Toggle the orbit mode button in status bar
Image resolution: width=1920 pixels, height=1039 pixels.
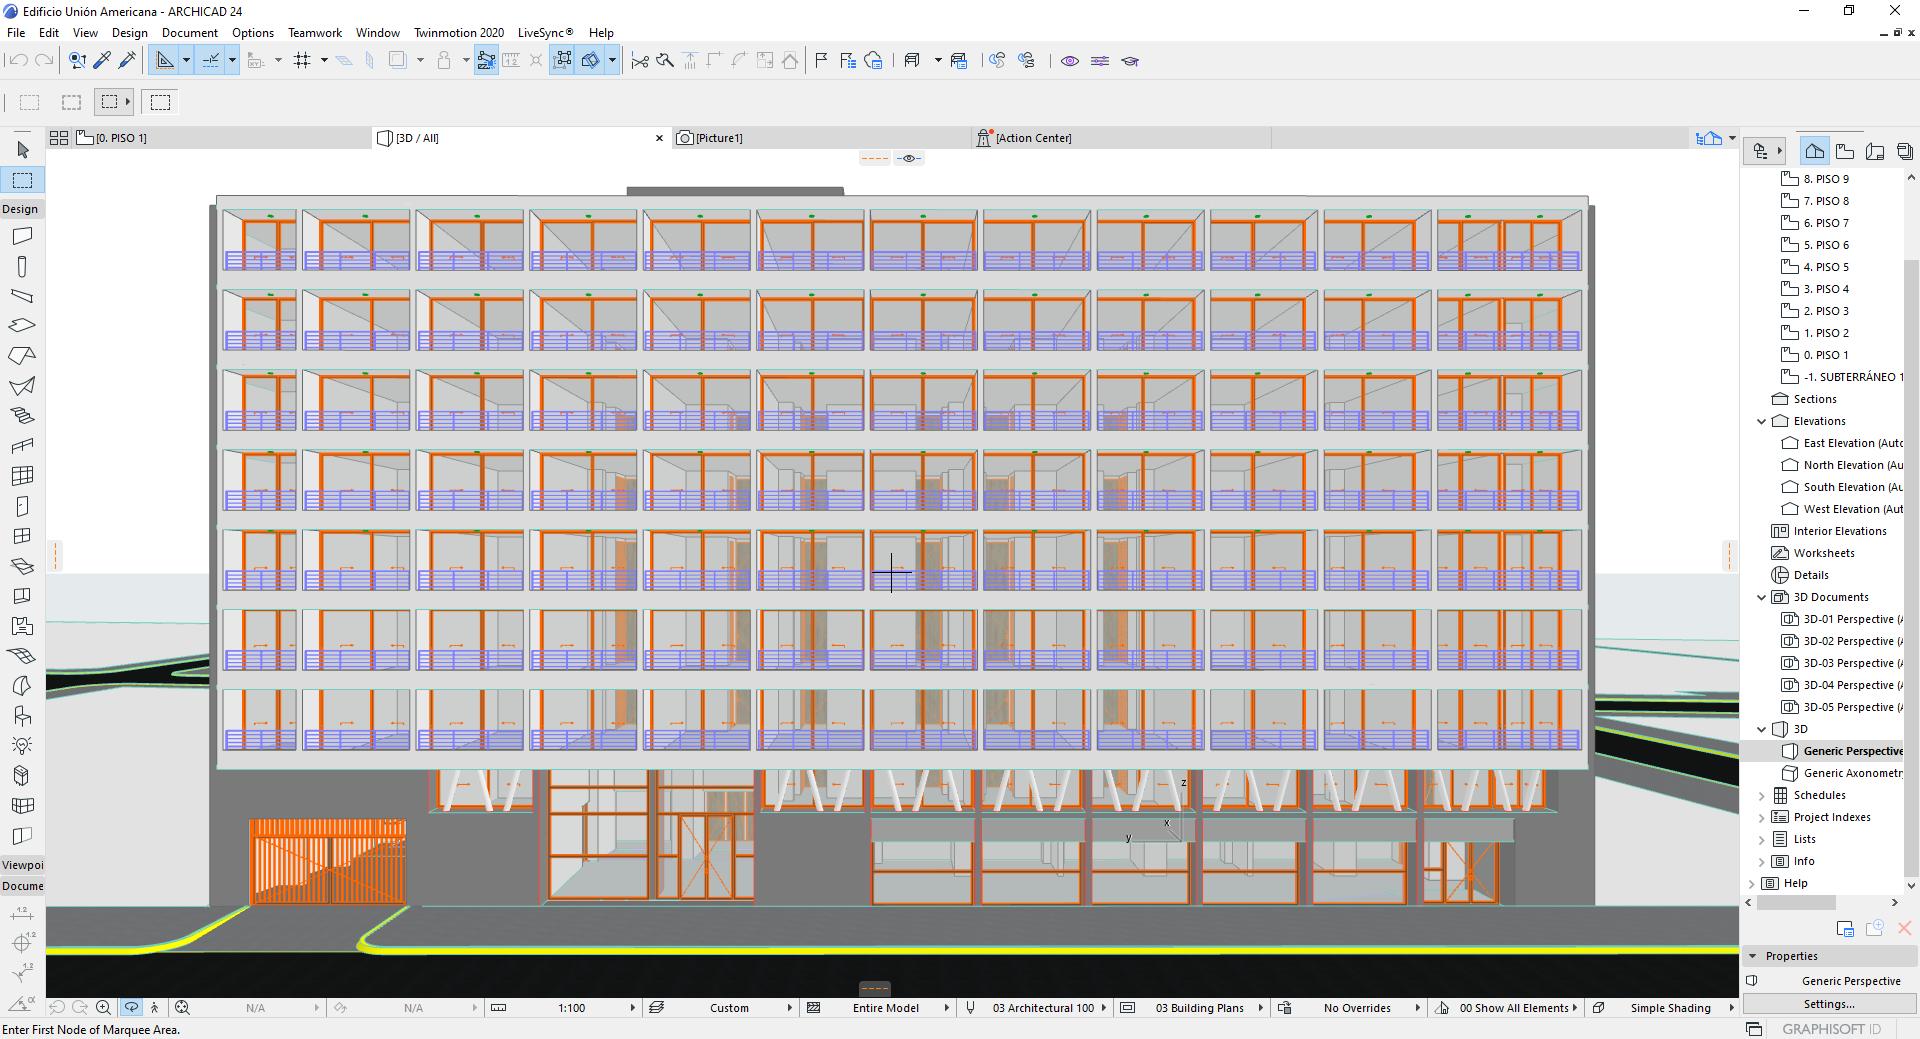(x=131, y=1008)
